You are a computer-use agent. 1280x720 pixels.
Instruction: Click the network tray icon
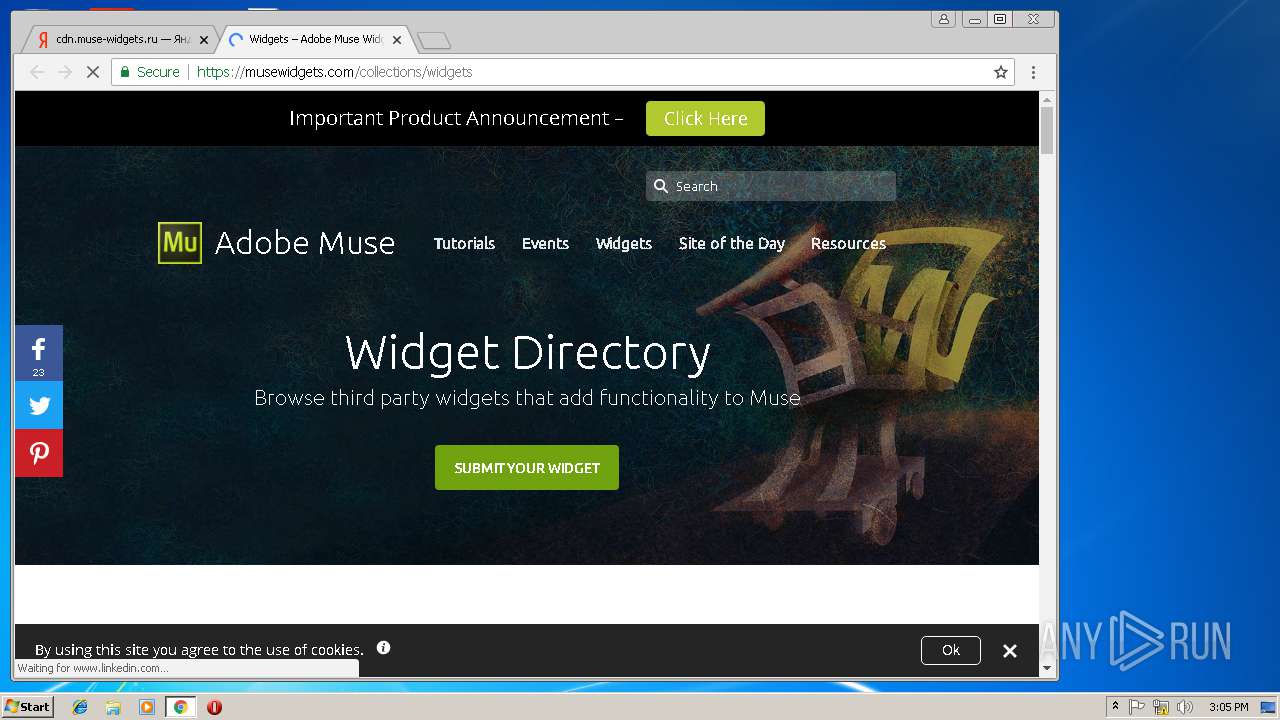(x=1161, y=707)
